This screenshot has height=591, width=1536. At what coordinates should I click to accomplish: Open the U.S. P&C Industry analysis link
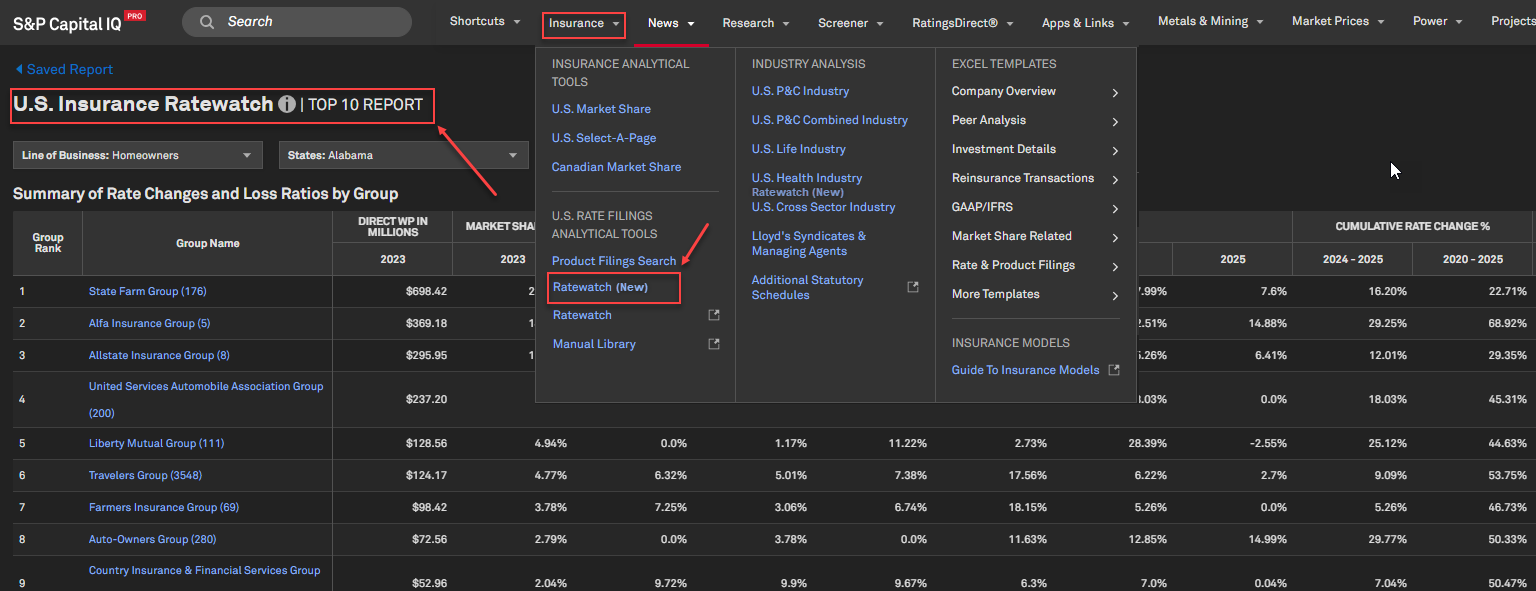coord(800,91)
